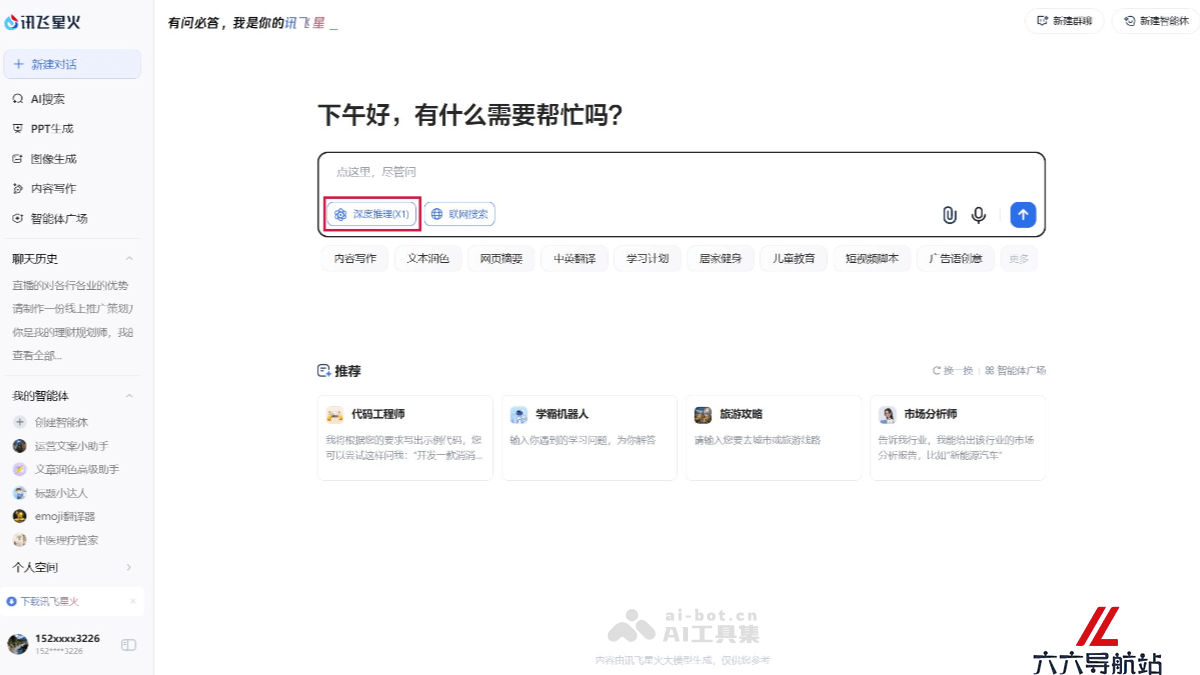1200x675 pixels.
Task: Open the 标题小达人 agent
Action: (x=50, y=493)
